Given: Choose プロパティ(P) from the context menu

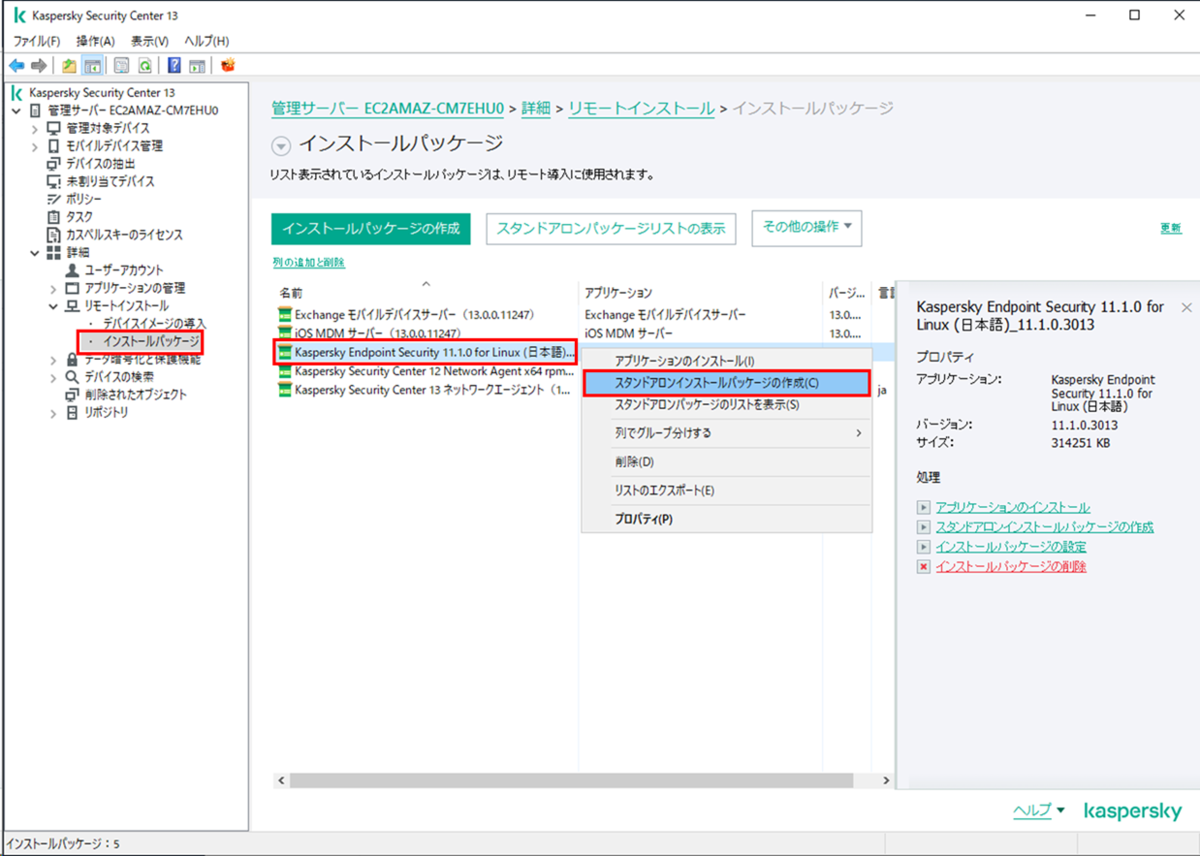Looking at the screenshot, I should tap(726, 519).
